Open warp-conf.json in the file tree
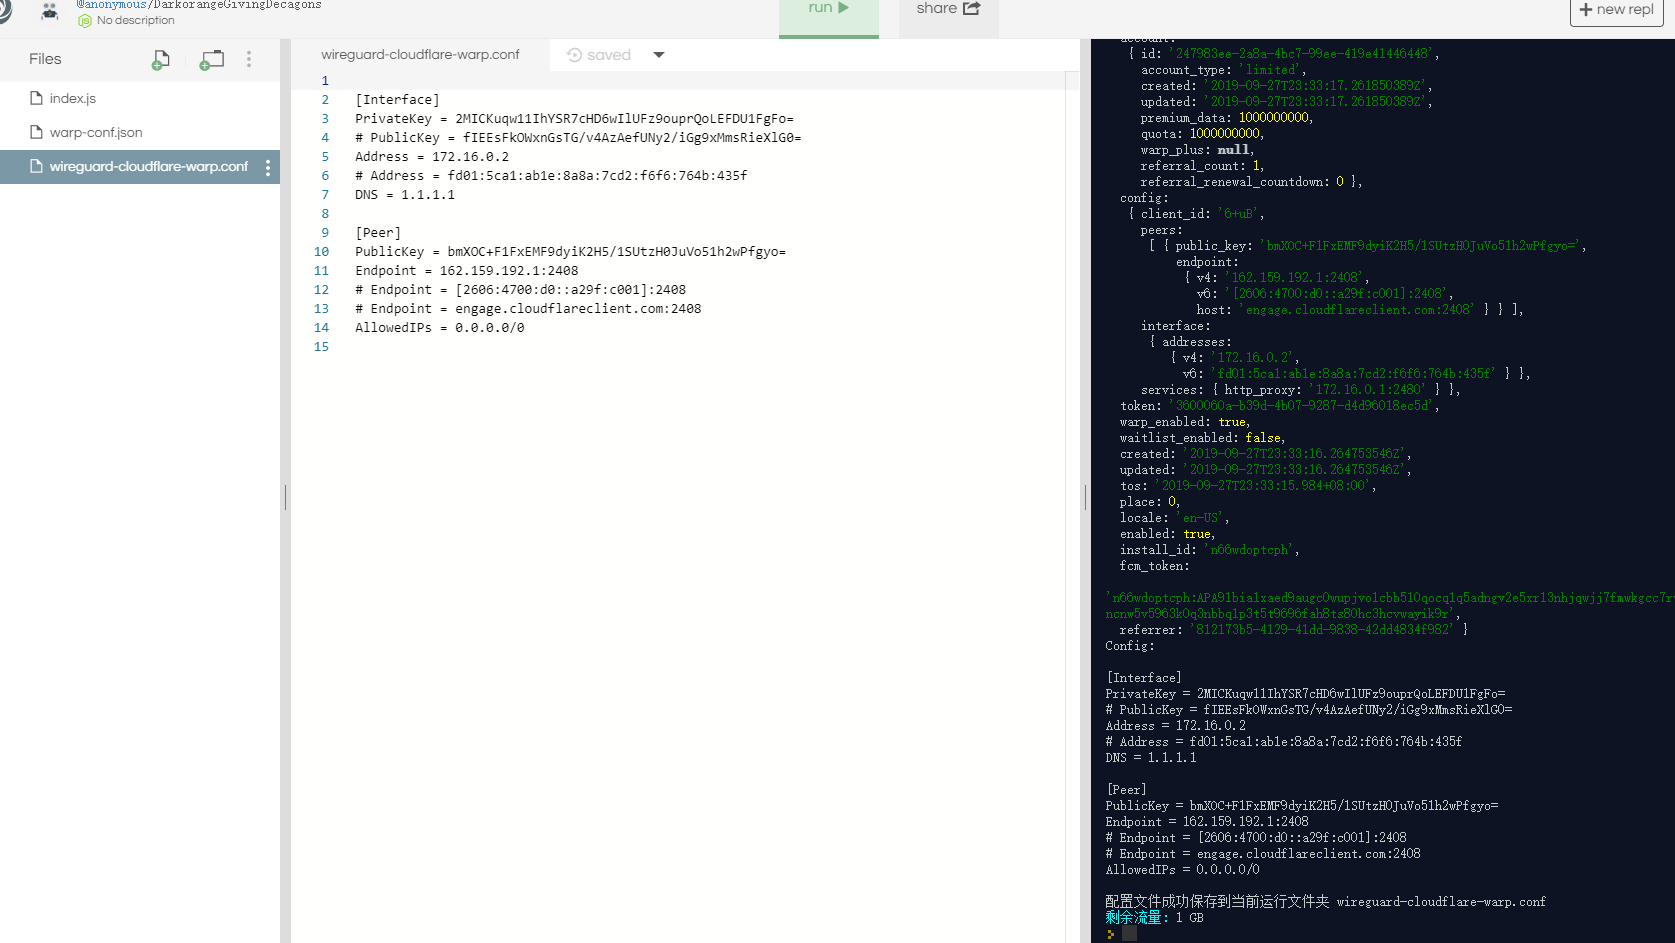The width and height of the screenshot is (1675, 943). [96, 132]
